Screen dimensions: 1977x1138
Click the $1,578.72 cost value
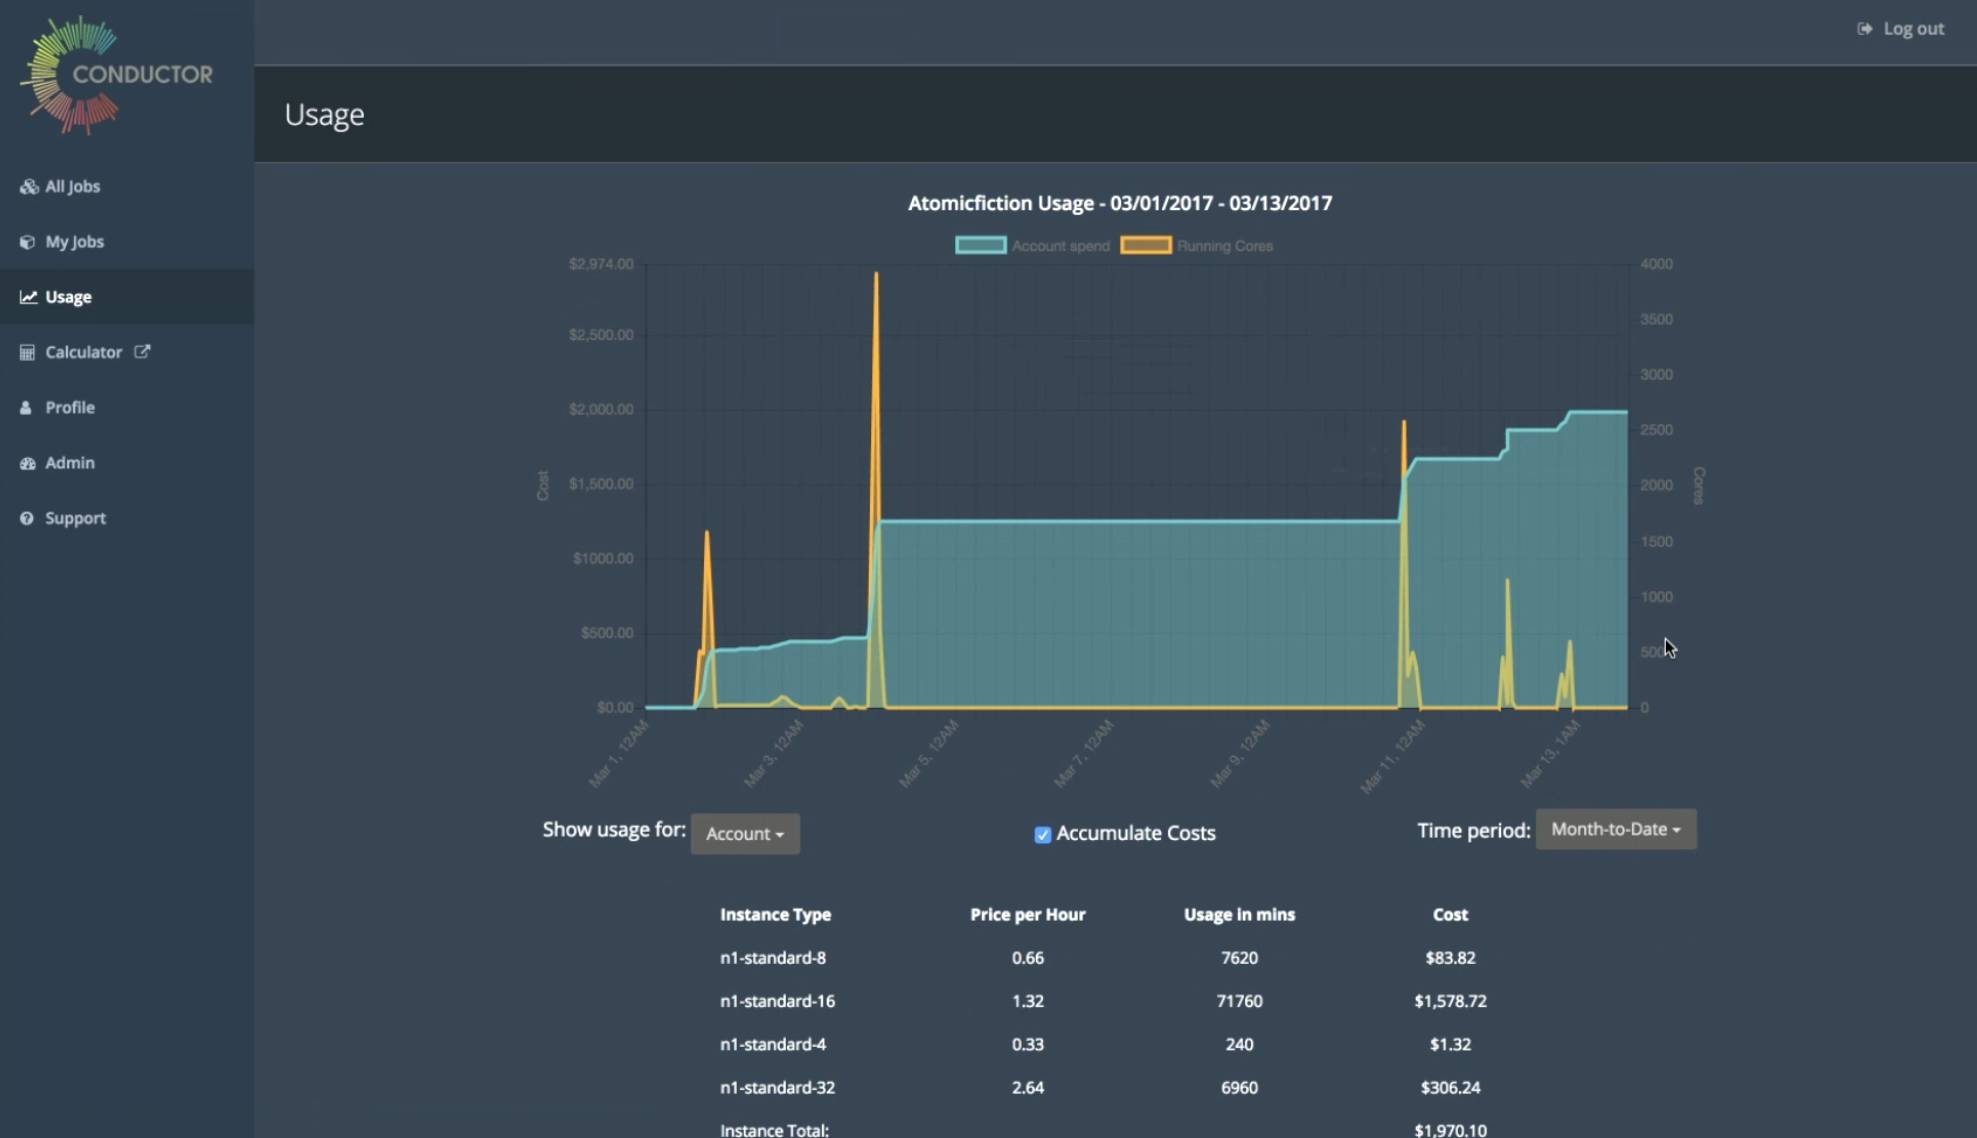click(x=1450, y=1000)
